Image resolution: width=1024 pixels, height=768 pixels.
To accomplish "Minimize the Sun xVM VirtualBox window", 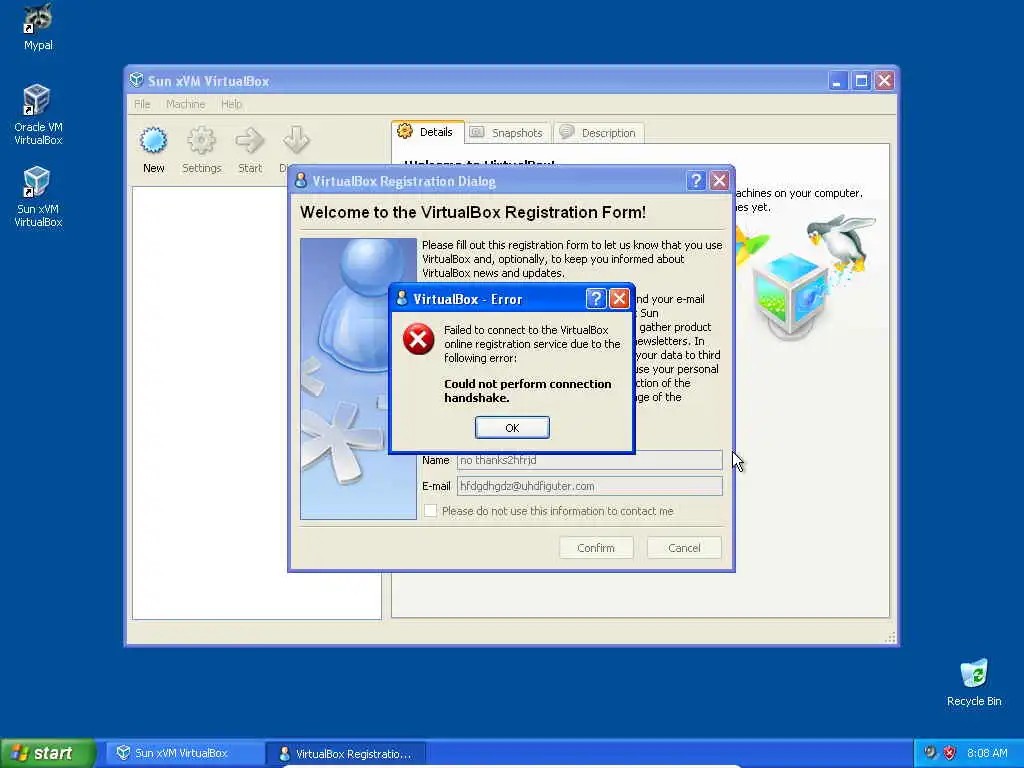I will [x=837, y=81].
